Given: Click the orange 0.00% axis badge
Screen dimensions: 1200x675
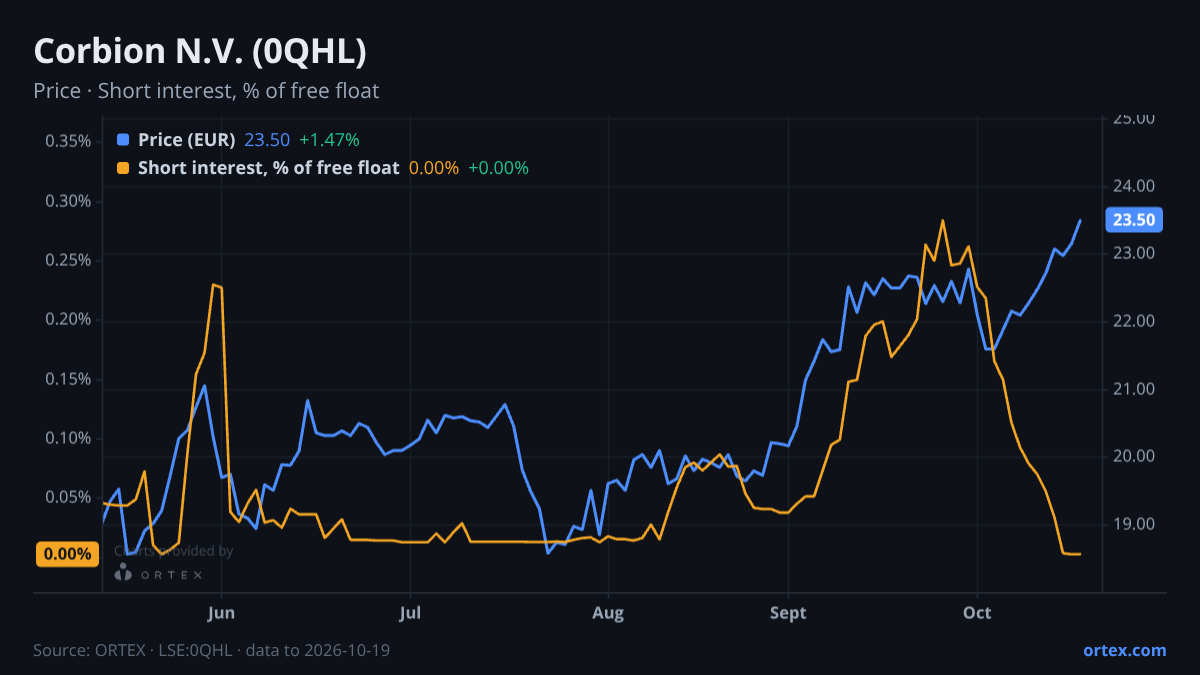Looking at the screenshot, I should 68,554.
